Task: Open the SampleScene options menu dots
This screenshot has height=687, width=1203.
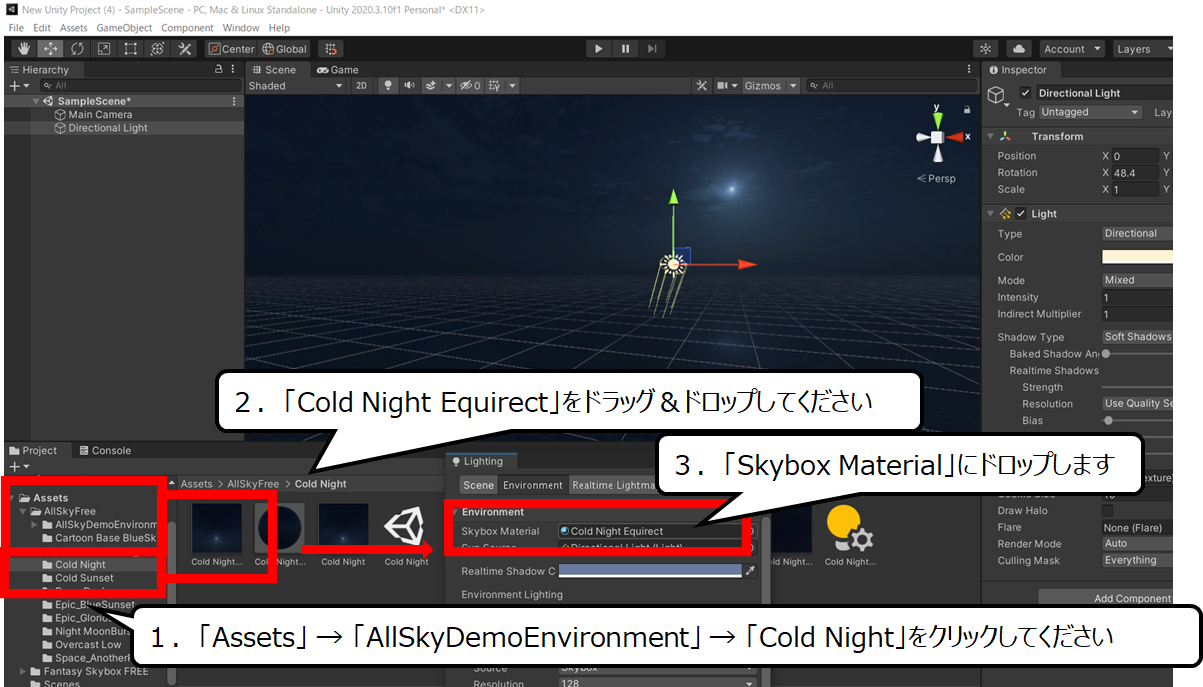Action: click(235, 101)
